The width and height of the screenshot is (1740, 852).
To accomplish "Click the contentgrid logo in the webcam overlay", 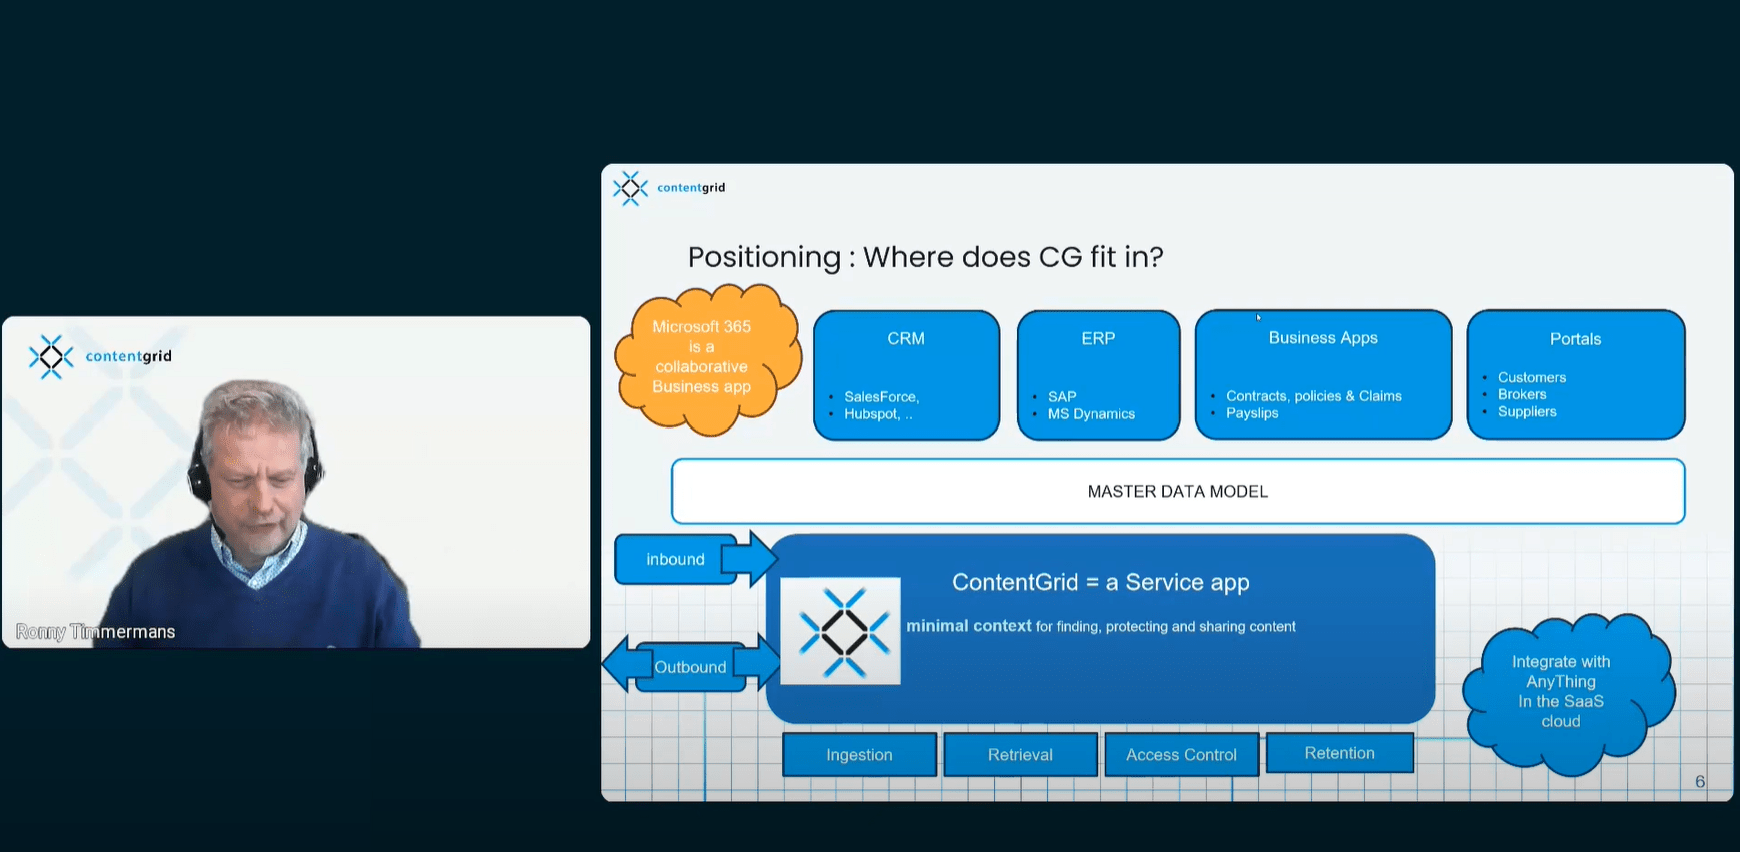I will coord(99,356).
